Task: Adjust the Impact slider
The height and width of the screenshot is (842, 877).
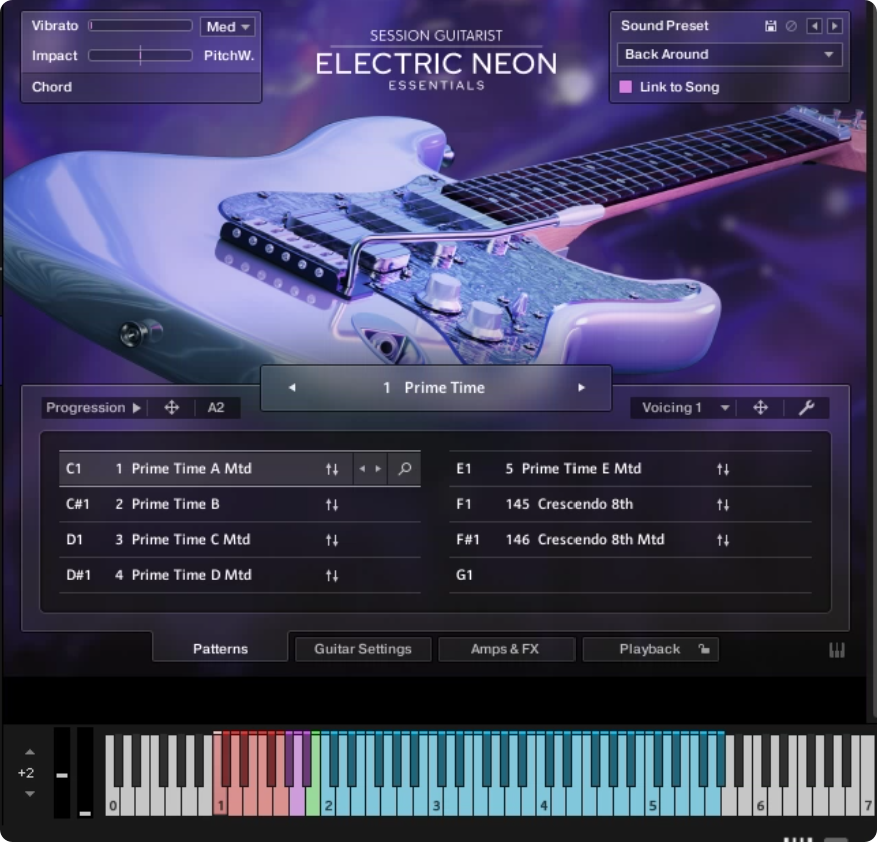Action: point(140,55)
